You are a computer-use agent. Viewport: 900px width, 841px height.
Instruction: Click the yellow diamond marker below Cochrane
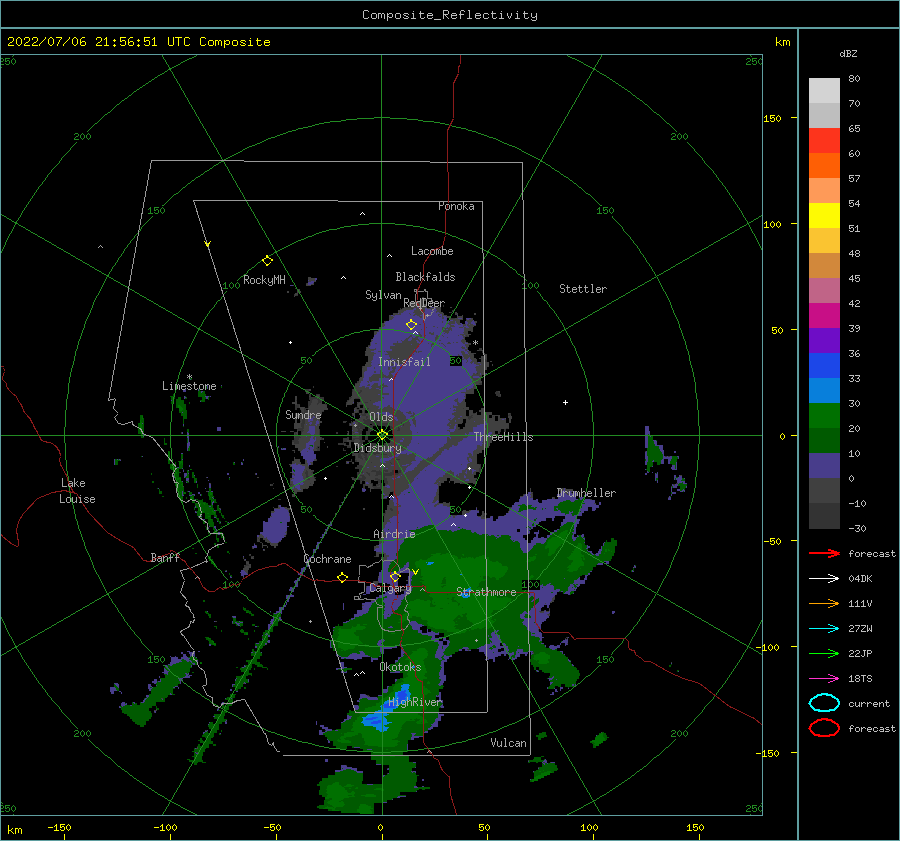coord(342,578)
